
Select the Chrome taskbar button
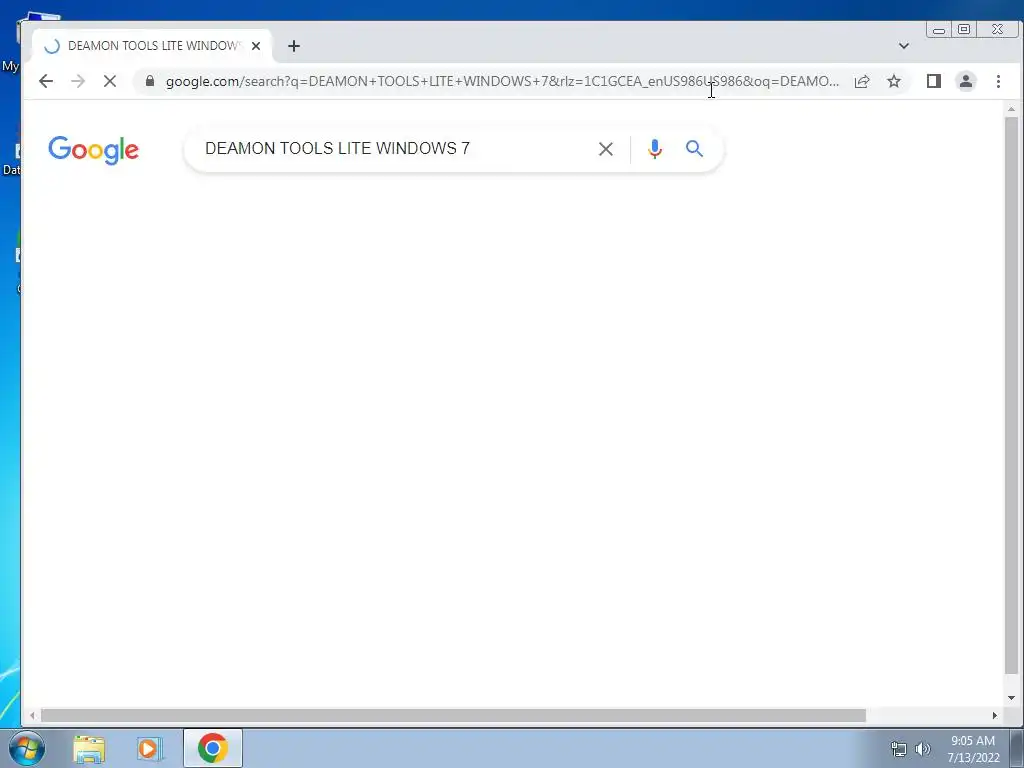(213, 748)
